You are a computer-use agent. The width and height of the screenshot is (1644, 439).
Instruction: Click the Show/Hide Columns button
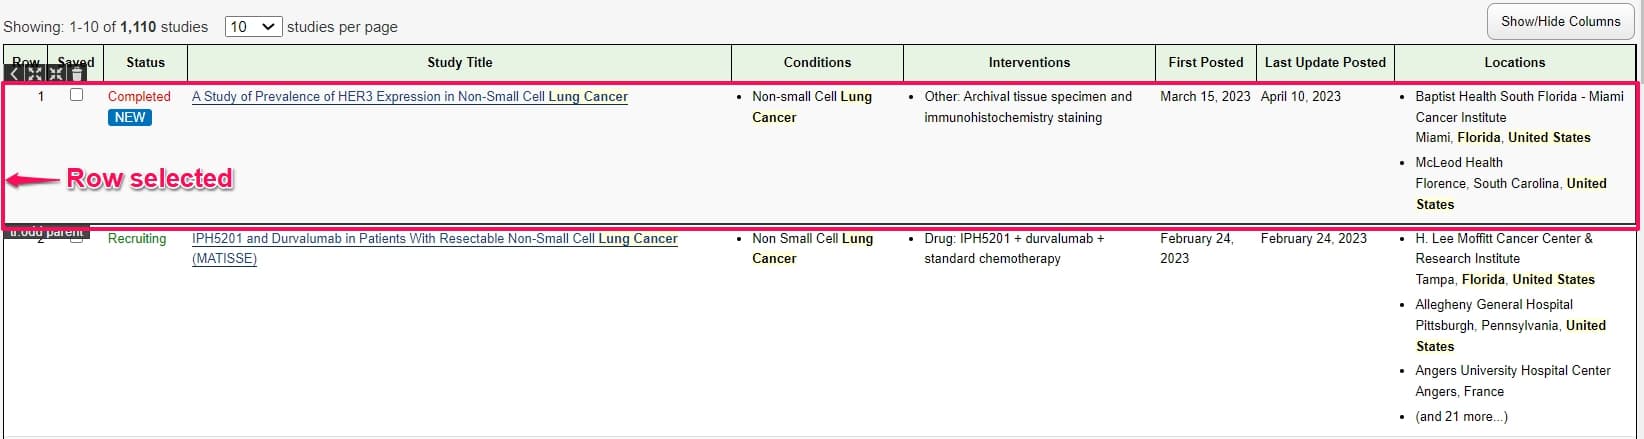pyautogui.click(x=1560, y=21)
